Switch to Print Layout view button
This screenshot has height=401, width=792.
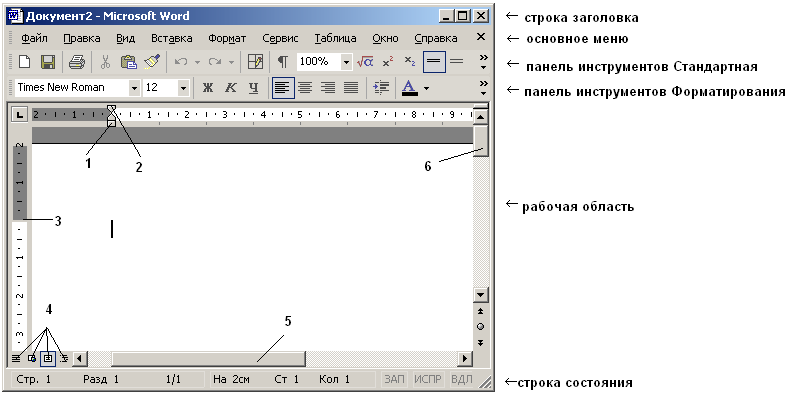[47, 358]
